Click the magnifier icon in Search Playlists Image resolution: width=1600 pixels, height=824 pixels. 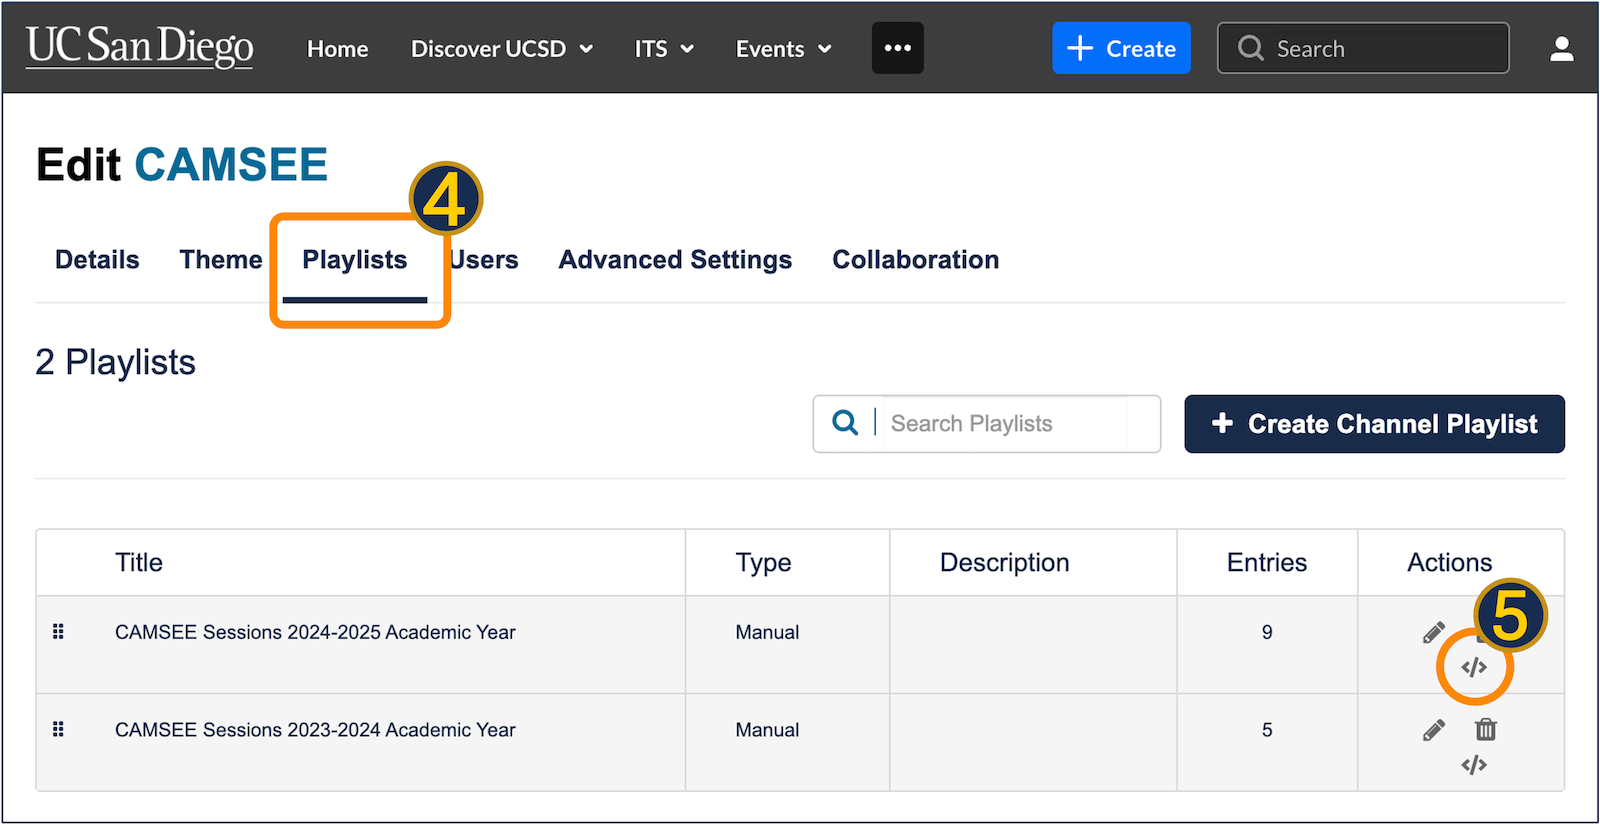pos(845,423)
